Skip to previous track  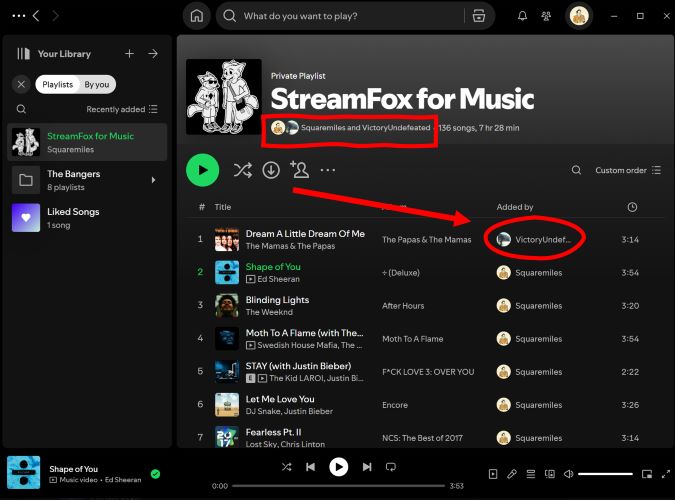pos(310,467)
